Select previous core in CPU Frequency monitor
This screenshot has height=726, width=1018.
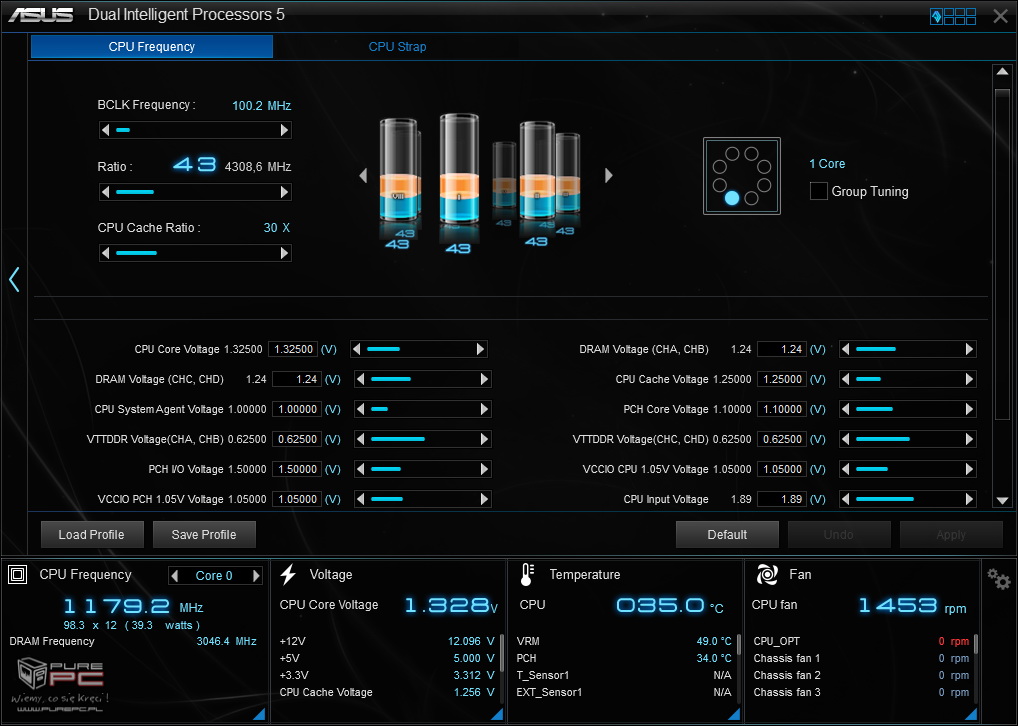(x=174, y=575)
